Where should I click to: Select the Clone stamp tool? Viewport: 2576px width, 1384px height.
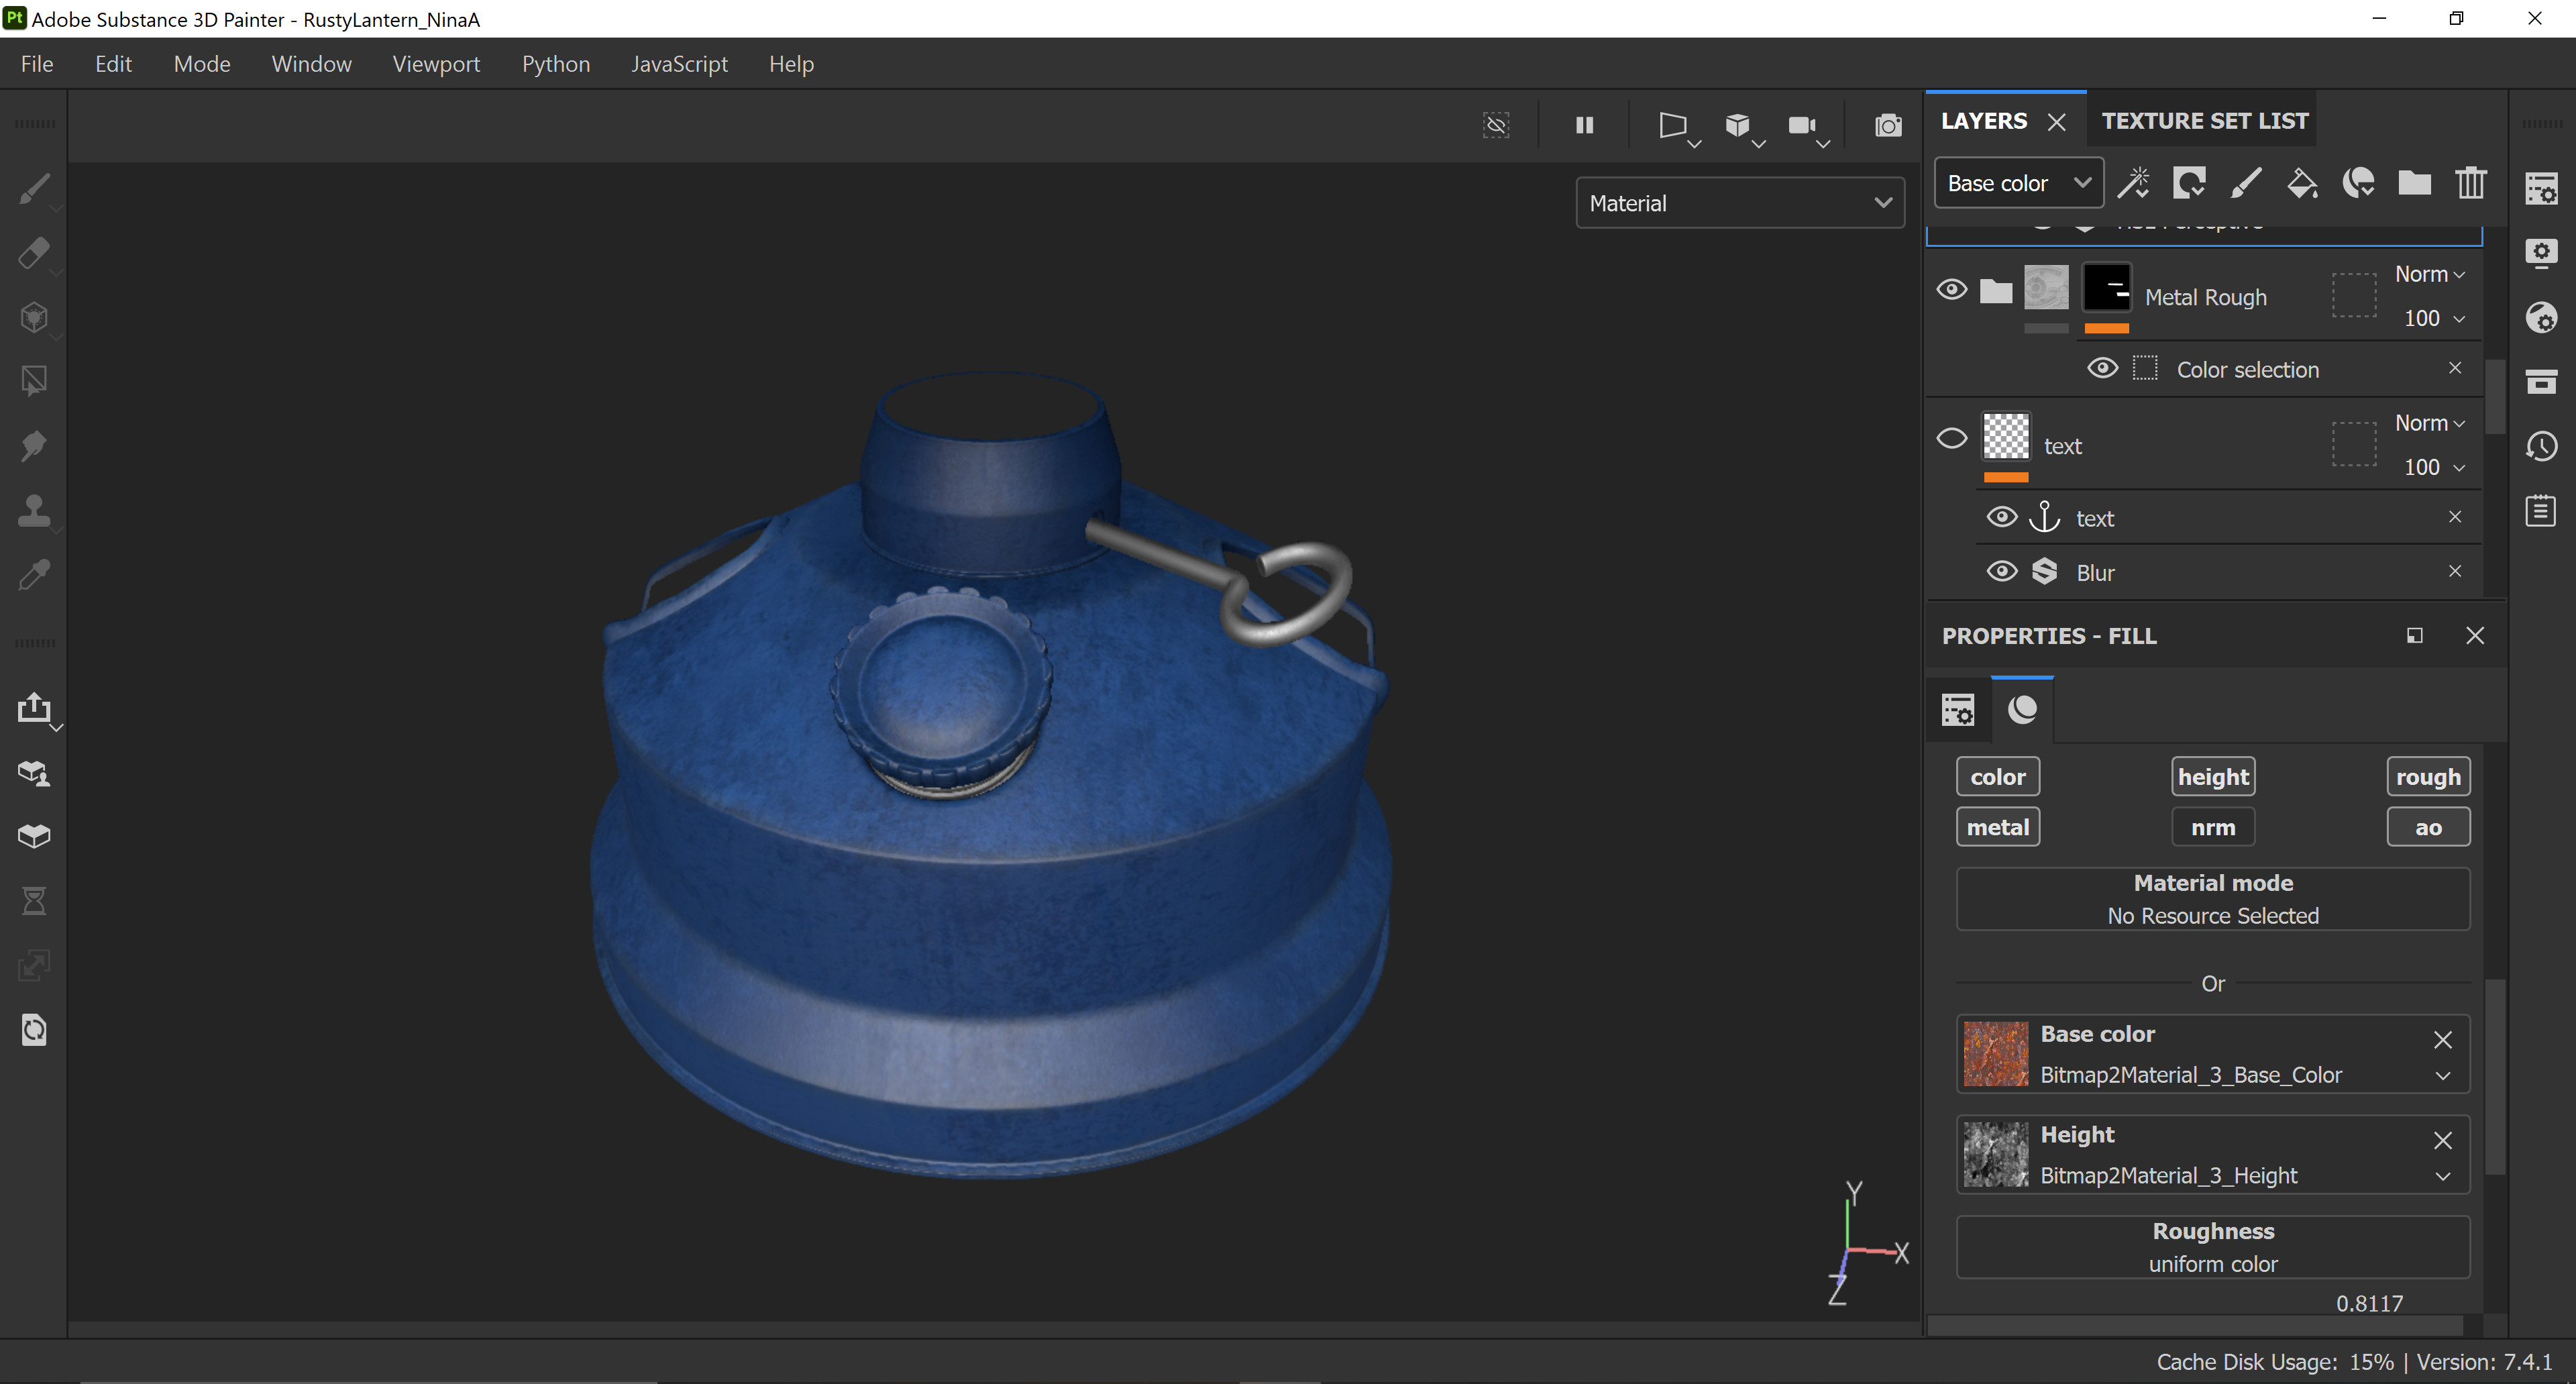[34, 509]
